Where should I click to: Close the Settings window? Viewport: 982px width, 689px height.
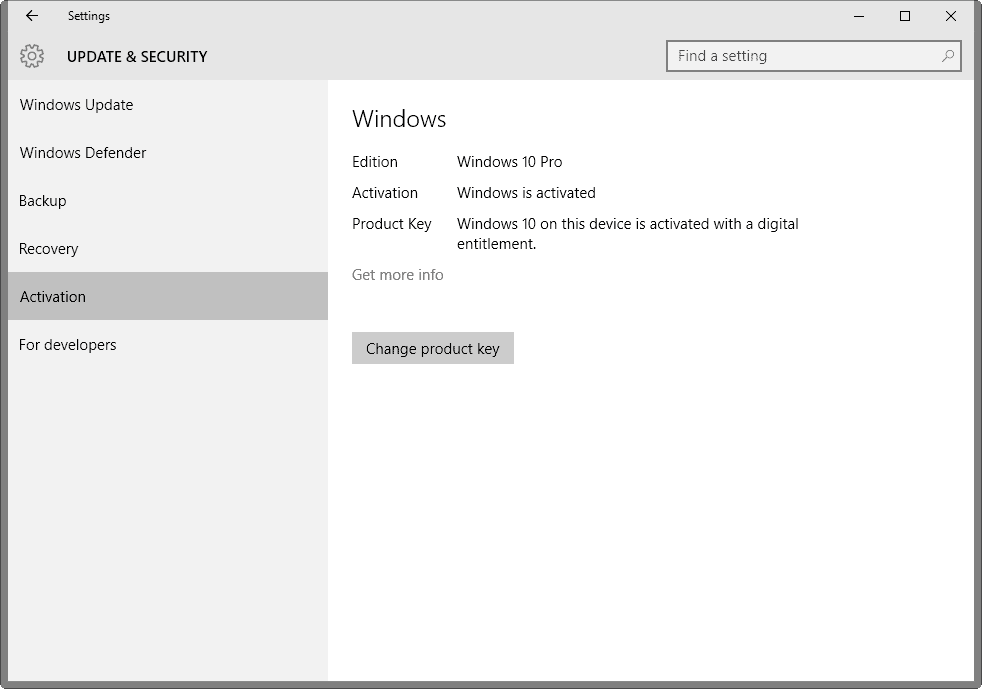951,16
